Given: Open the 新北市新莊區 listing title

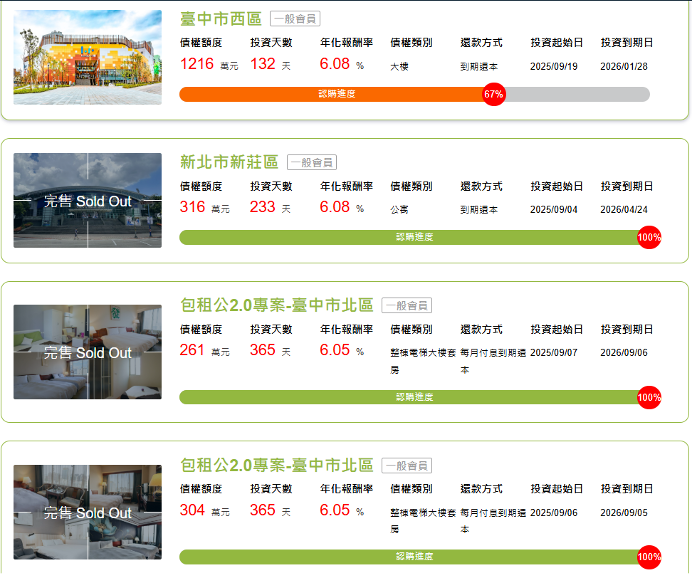Looking at the screenshot, I should click(x=229, y=162).
